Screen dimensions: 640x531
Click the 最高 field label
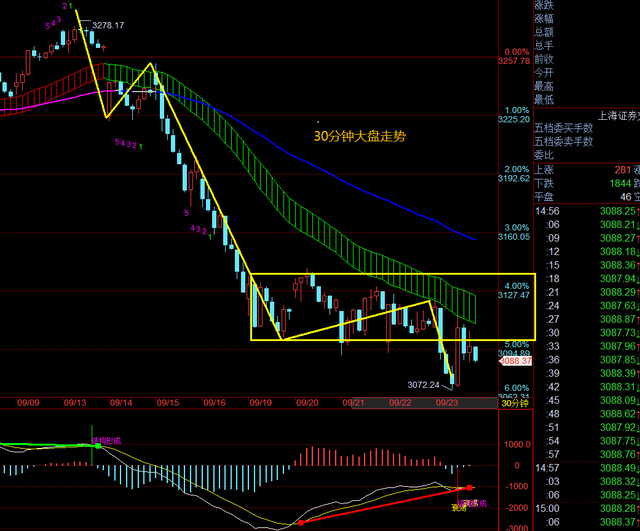coord(544,86)
